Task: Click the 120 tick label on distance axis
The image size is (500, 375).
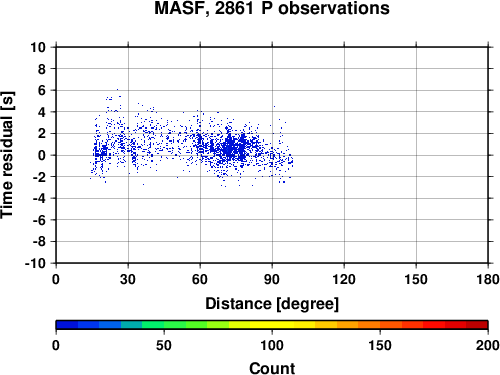Action: coord(344,279)
